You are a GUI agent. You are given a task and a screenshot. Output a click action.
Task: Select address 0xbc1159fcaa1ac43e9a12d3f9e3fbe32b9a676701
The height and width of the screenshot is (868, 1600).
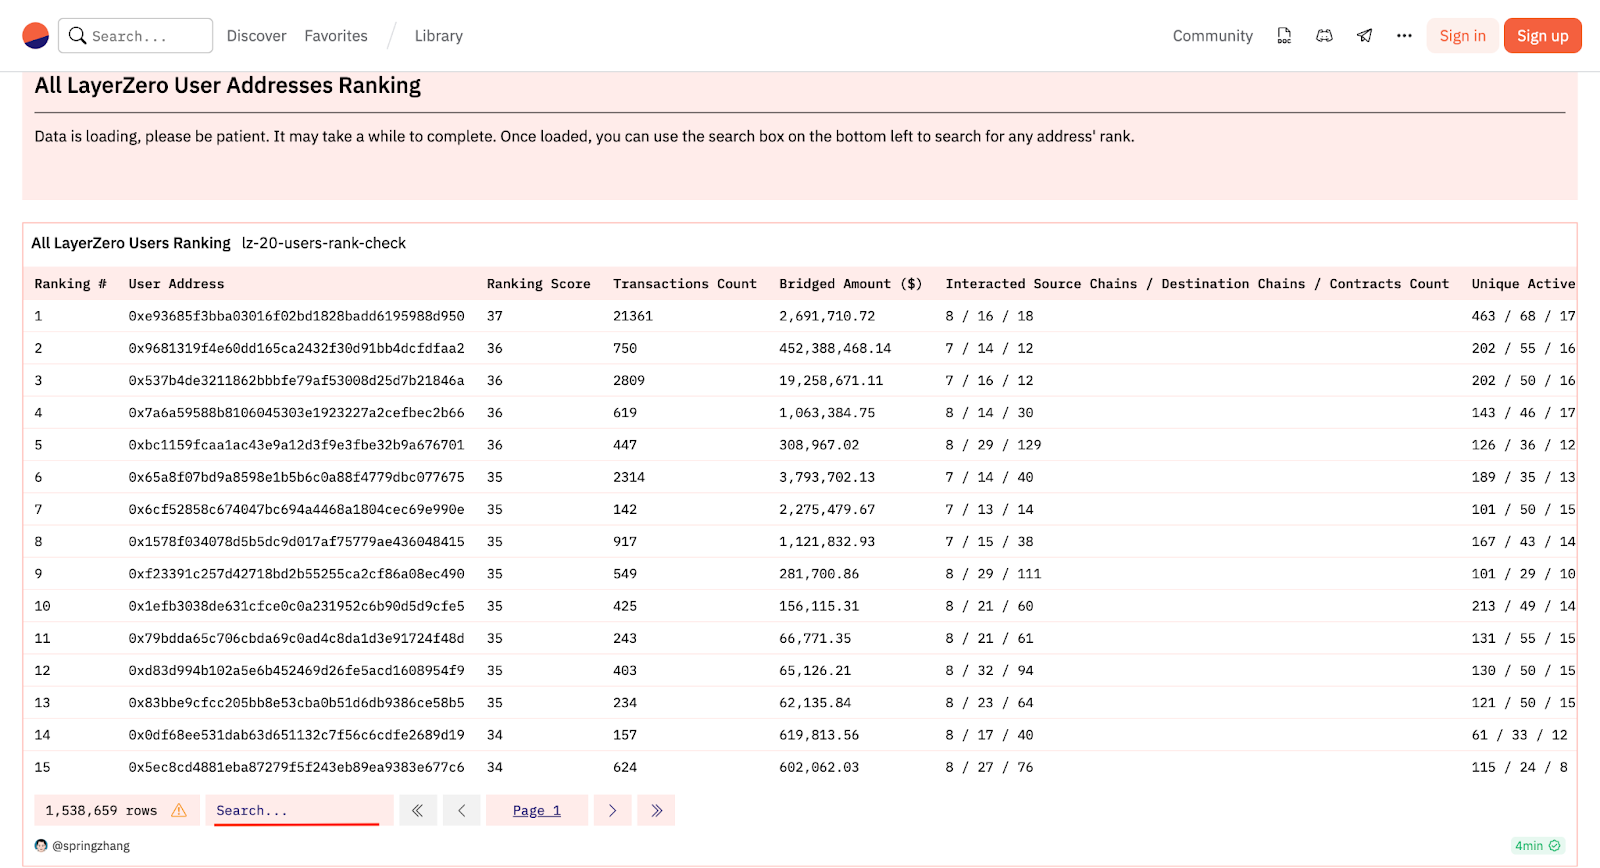296,445
